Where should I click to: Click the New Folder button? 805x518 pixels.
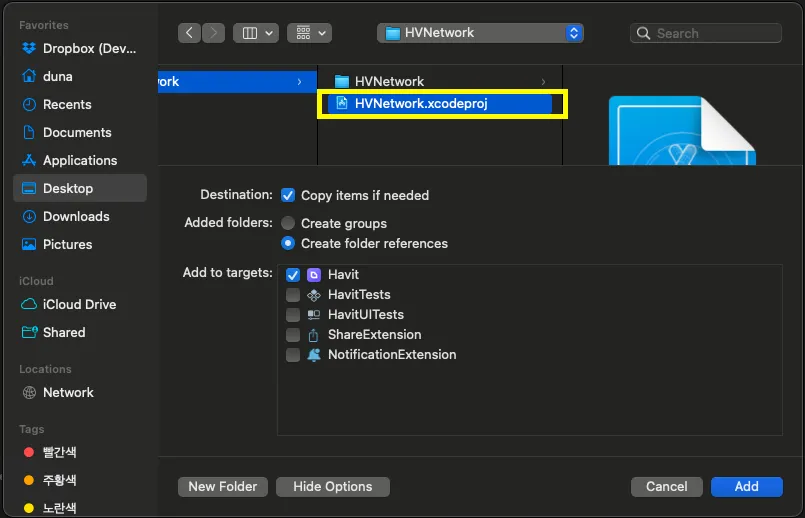point(223,487)
